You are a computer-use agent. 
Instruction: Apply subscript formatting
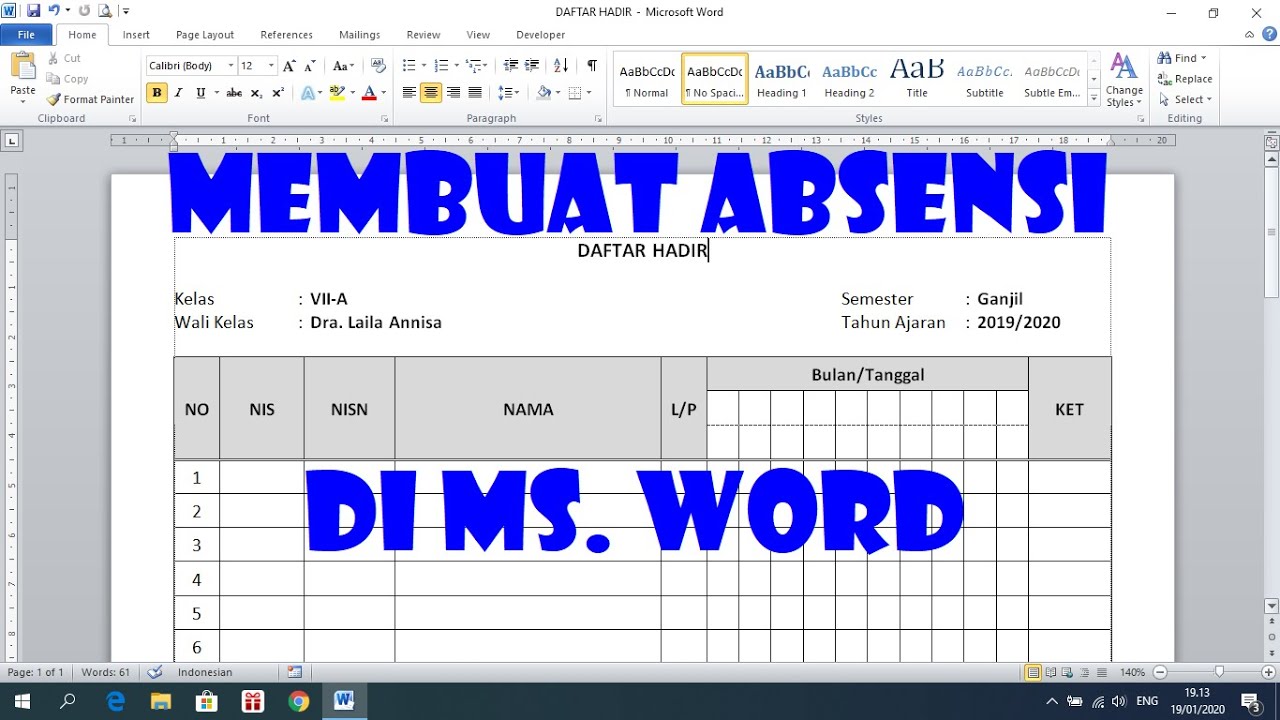click(256, 93)
